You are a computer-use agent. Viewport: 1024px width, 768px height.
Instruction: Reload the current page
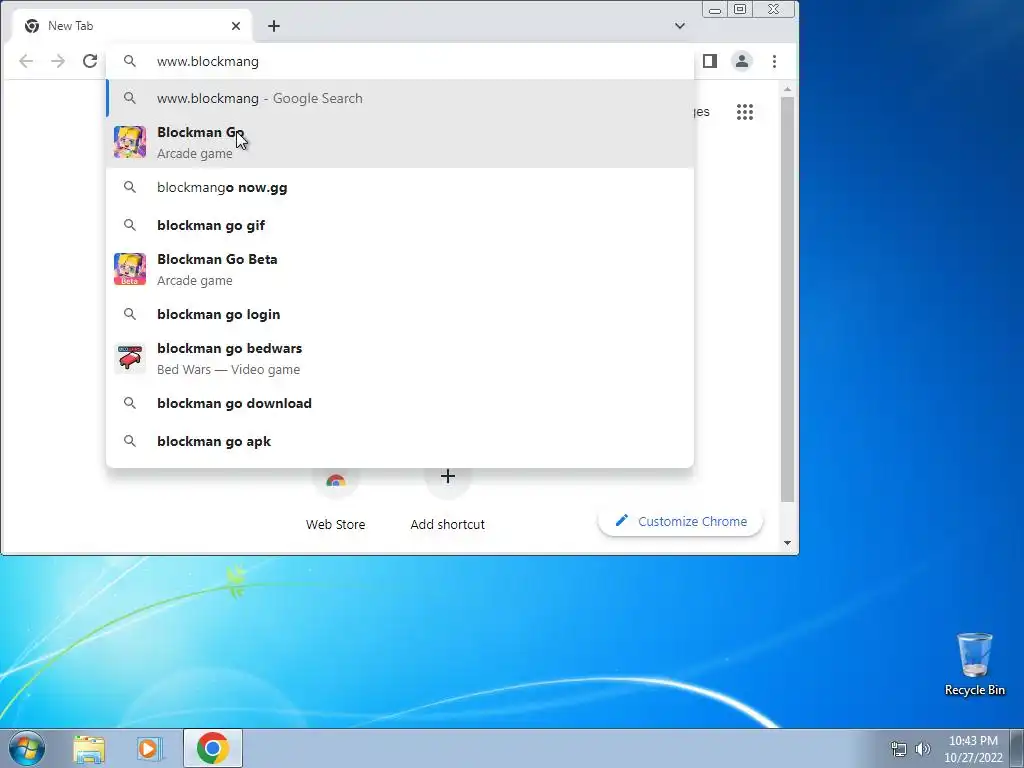90,61
